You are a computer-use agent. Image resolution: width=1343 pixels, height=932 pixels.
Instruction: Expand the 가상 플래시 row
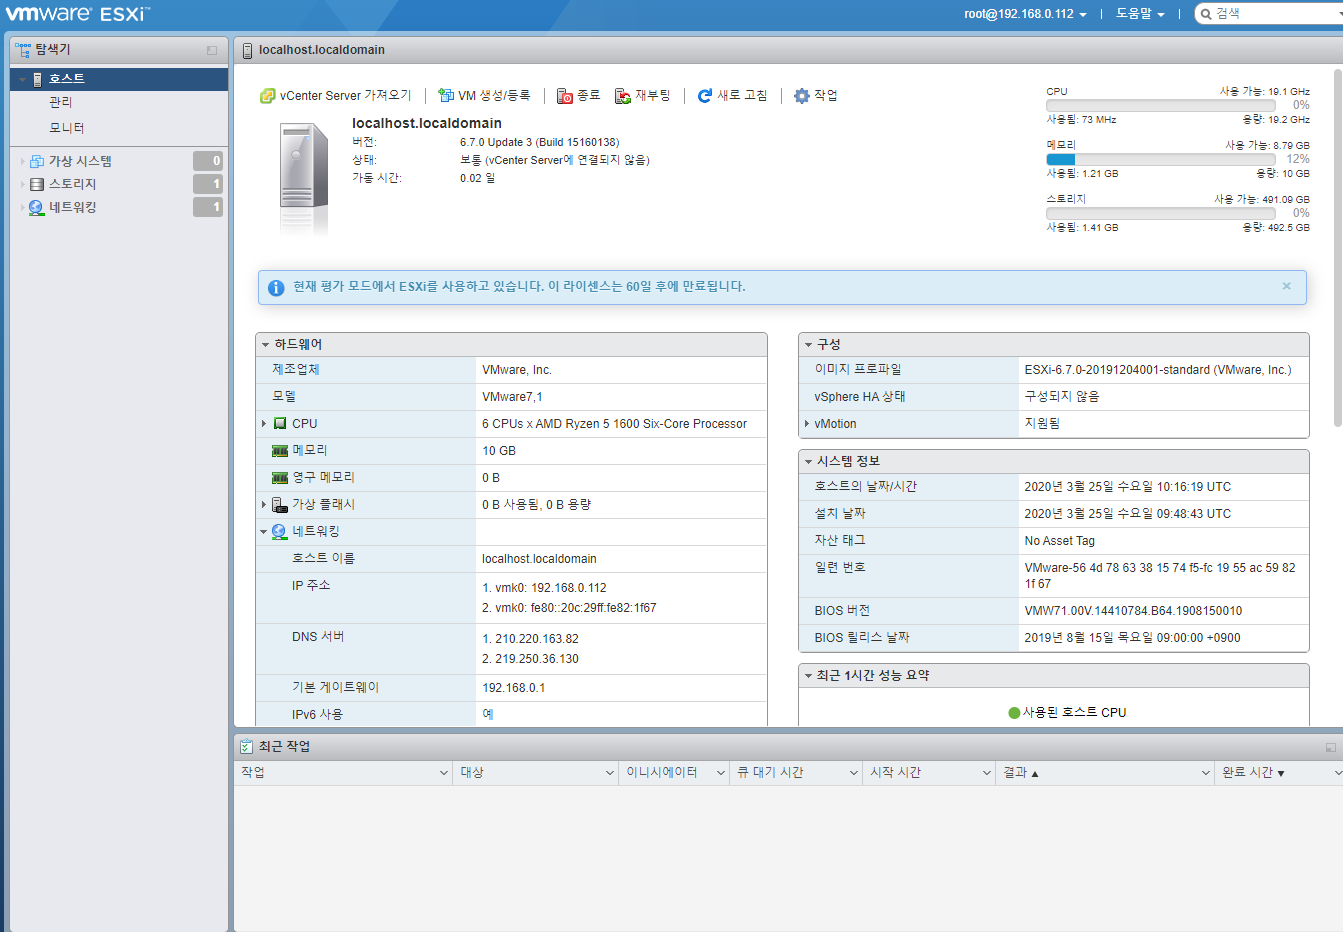tap(264, 505)
